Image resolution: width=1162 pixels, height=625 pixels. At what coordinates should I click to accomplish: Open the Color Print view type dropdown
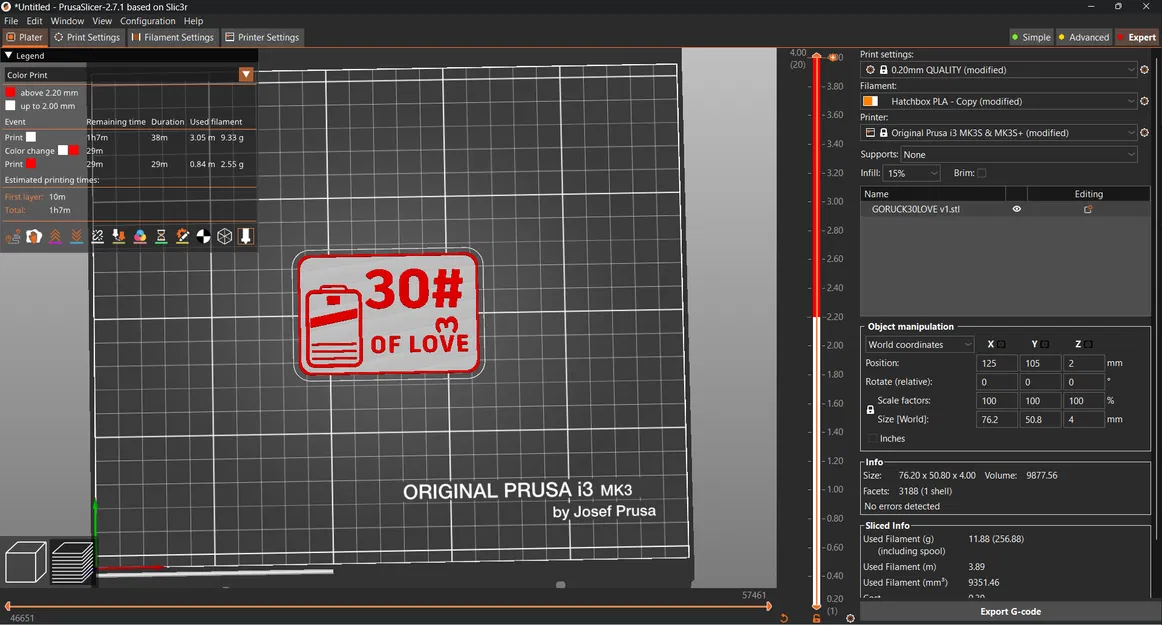pyautogui.click(x=246, y=75)
